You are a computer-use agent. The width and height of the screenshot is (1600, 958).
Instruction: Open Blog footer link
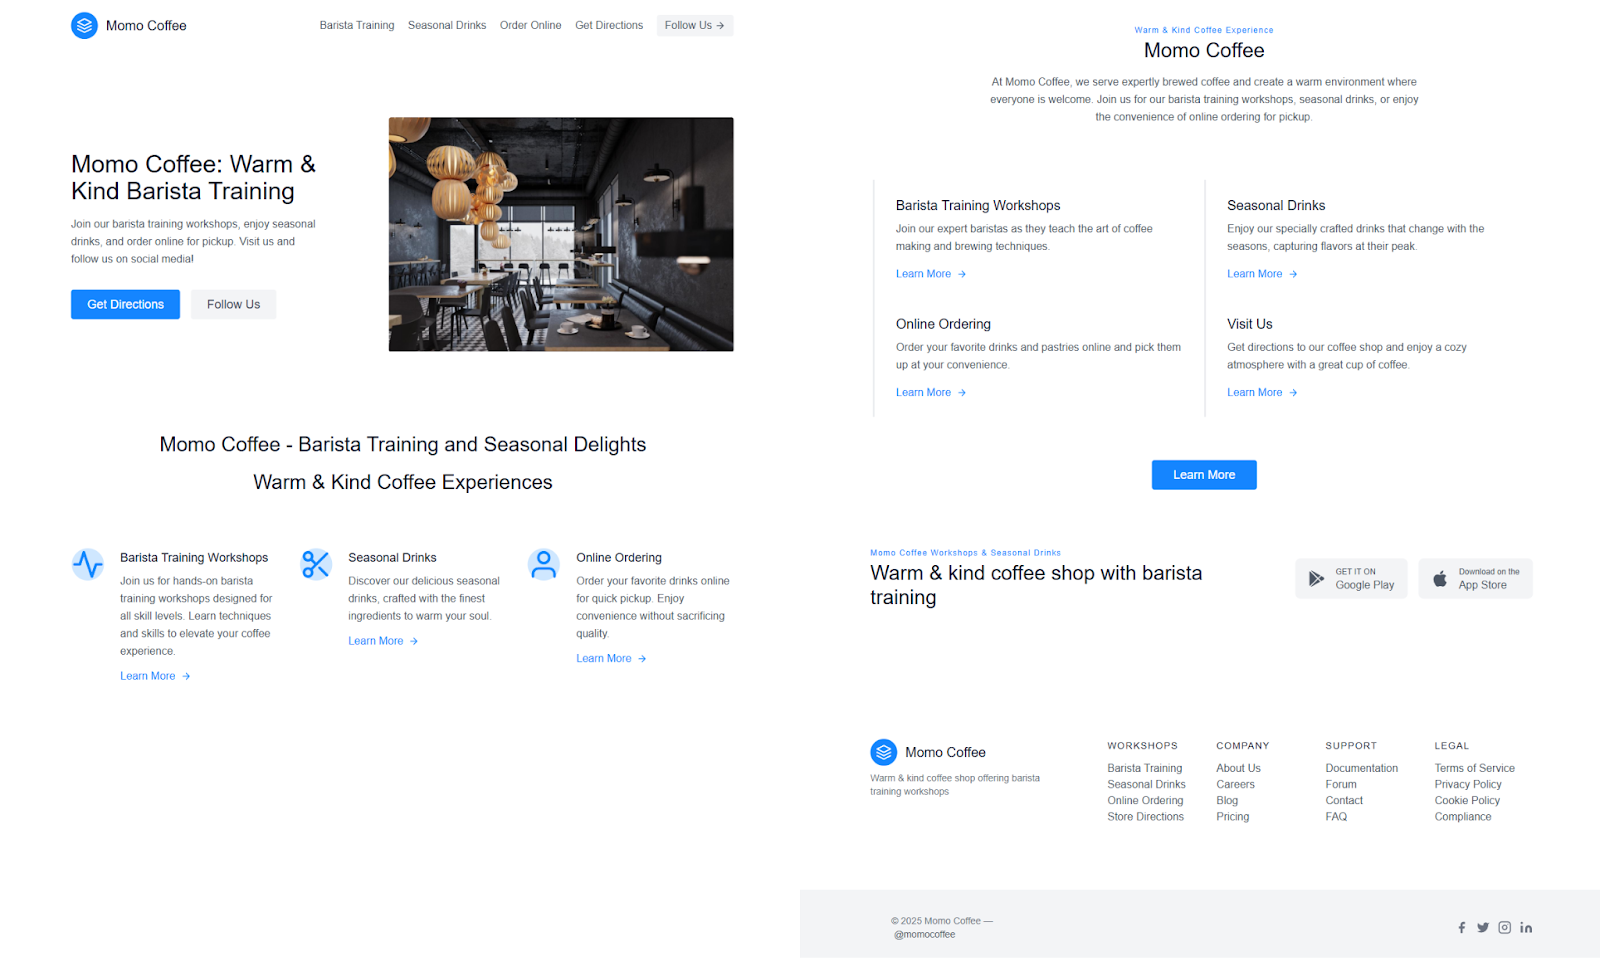pyautogui.click(x=1227, y=800)
